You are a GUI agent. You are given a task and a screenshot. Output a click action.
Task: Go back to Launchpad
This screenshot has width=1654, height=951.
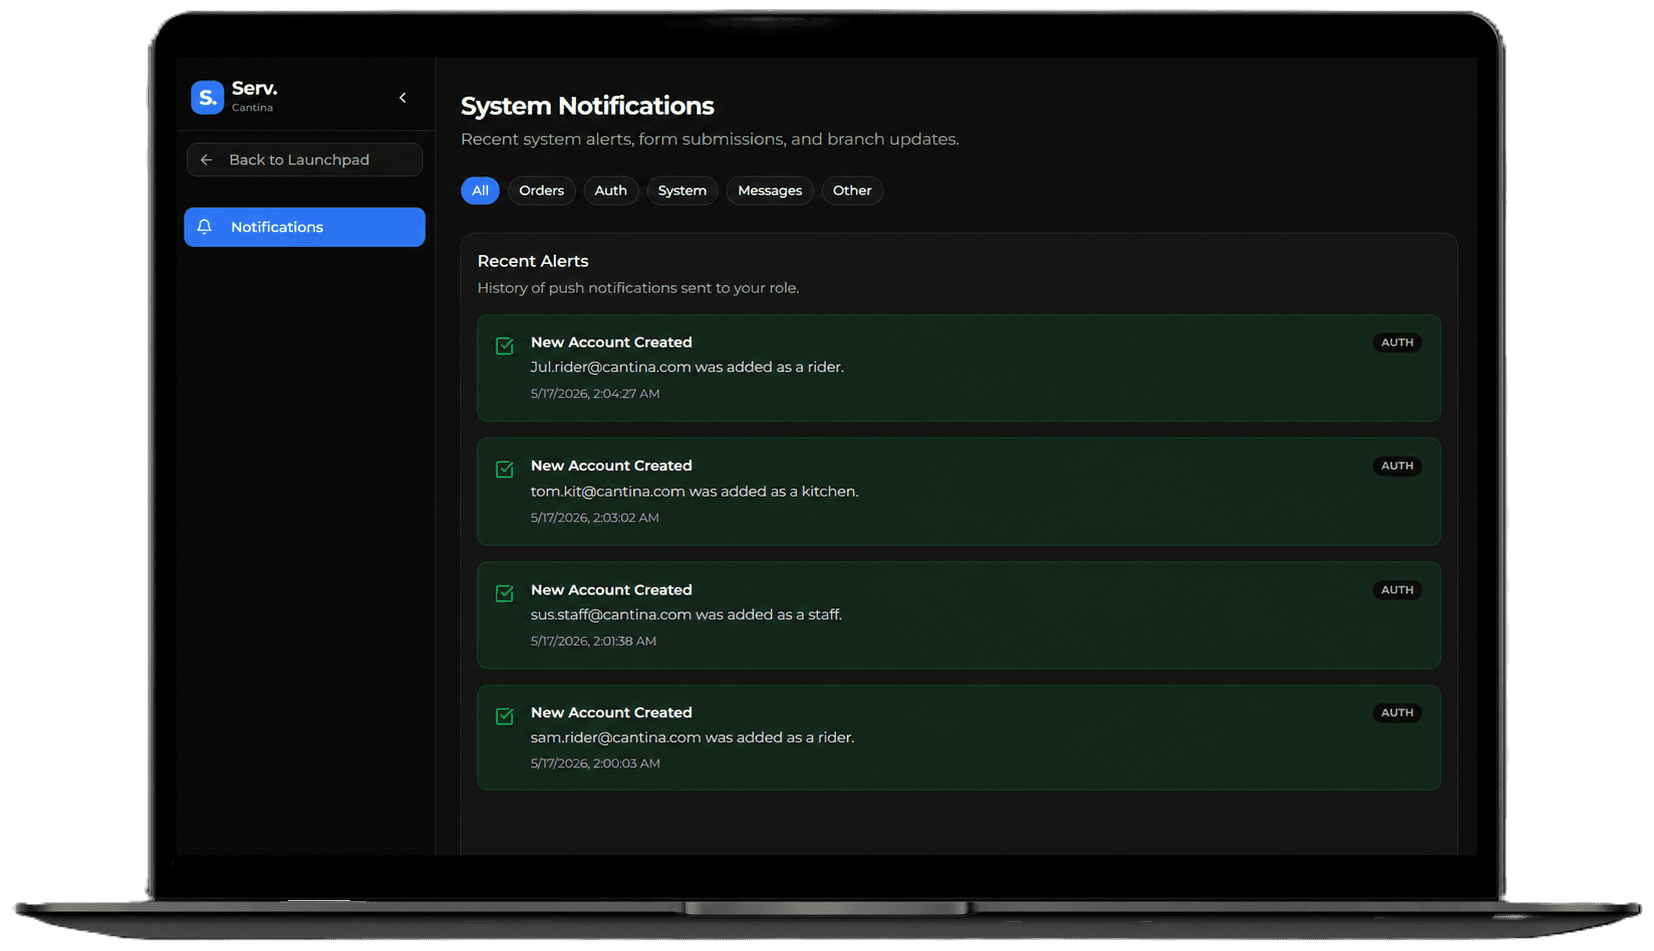(304, 160)
